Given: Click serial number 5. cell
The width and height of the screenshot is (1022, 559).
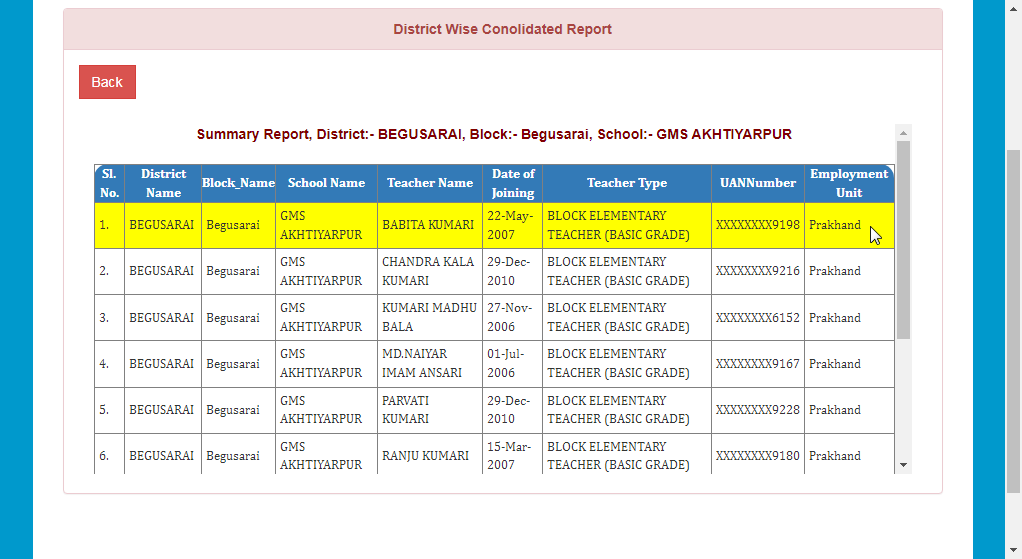Looking at the screenshot, I should [110, 410].
